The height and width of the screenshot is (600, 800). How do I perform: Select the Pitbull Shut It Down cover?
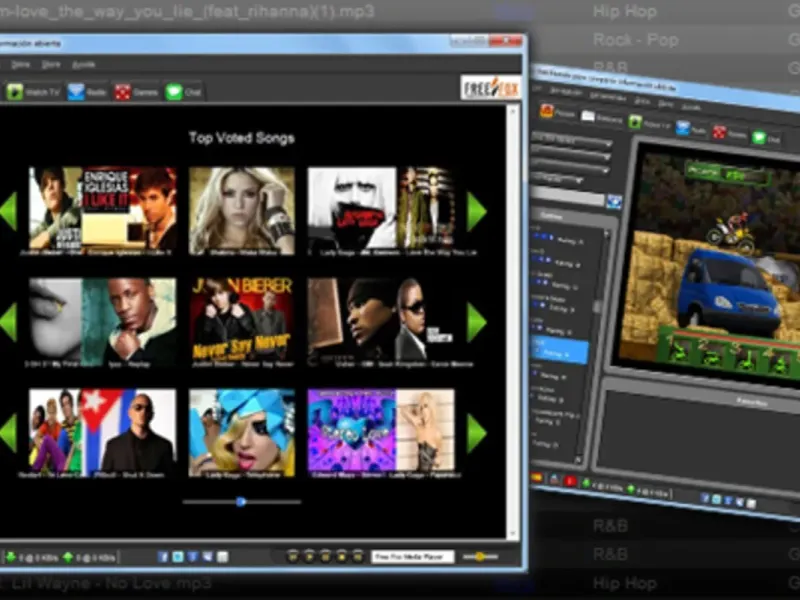129,431
